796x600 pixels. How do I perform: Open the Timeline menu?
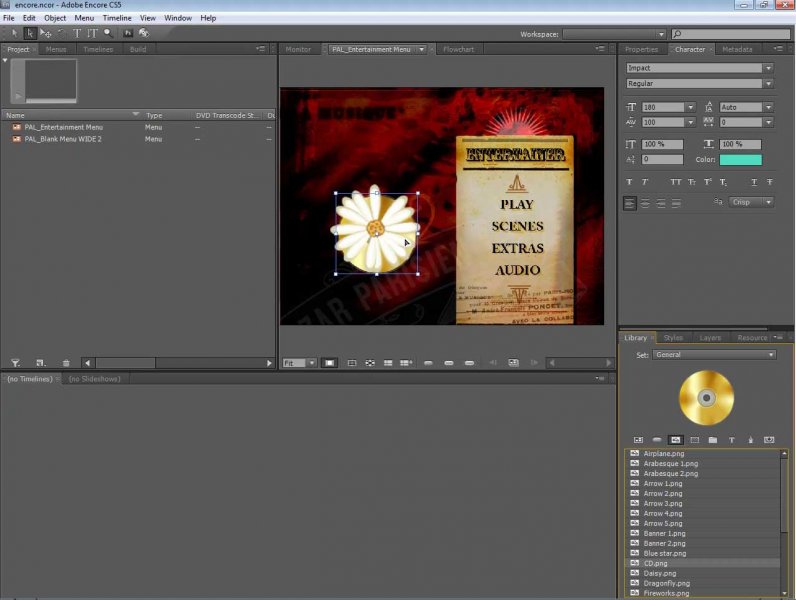(x=117, y=18)
